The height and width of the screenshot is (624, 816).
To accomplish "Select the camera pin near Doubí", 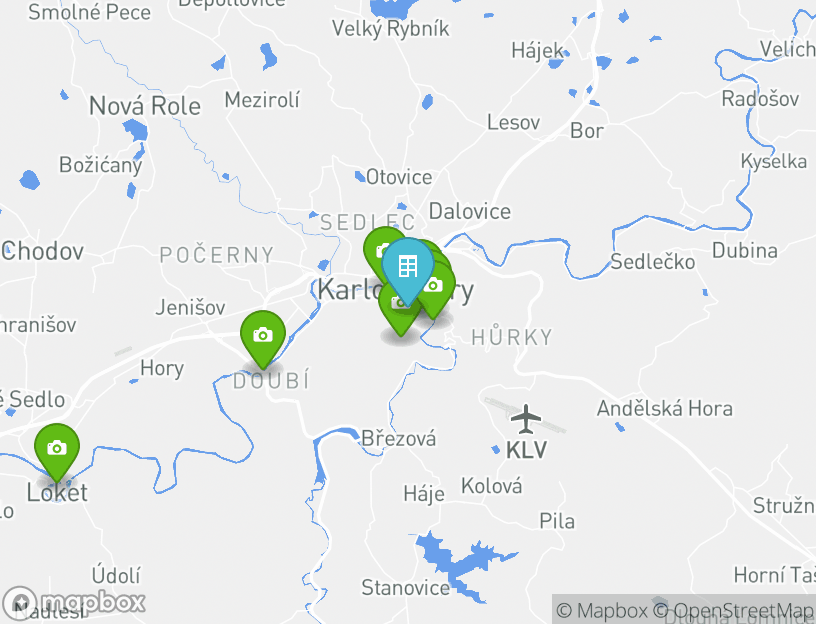I will click(263, 336).
